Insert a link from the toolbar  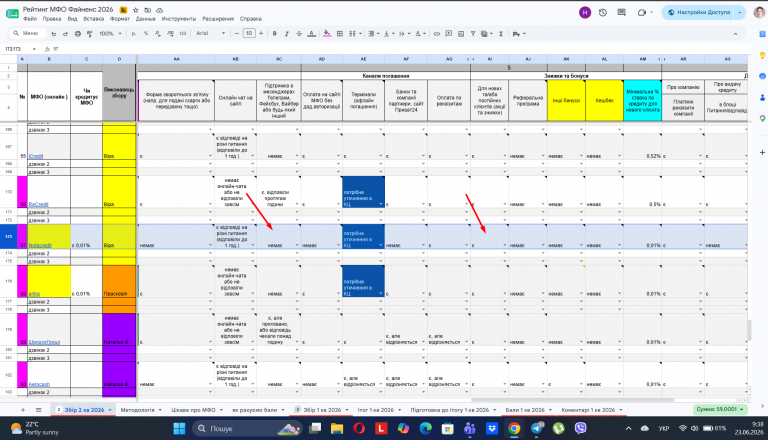tap(436, 34)
